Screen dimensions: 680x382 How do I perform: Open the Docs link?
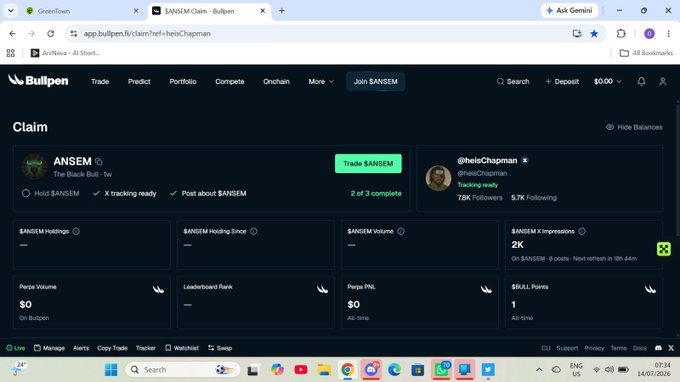[640, 348]
